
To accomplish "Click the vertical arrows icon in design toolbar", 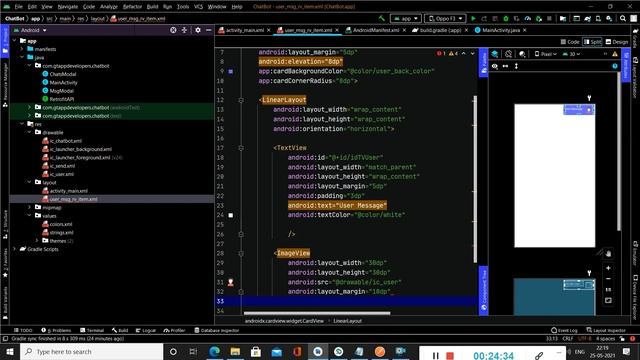I will coord(516,66).
